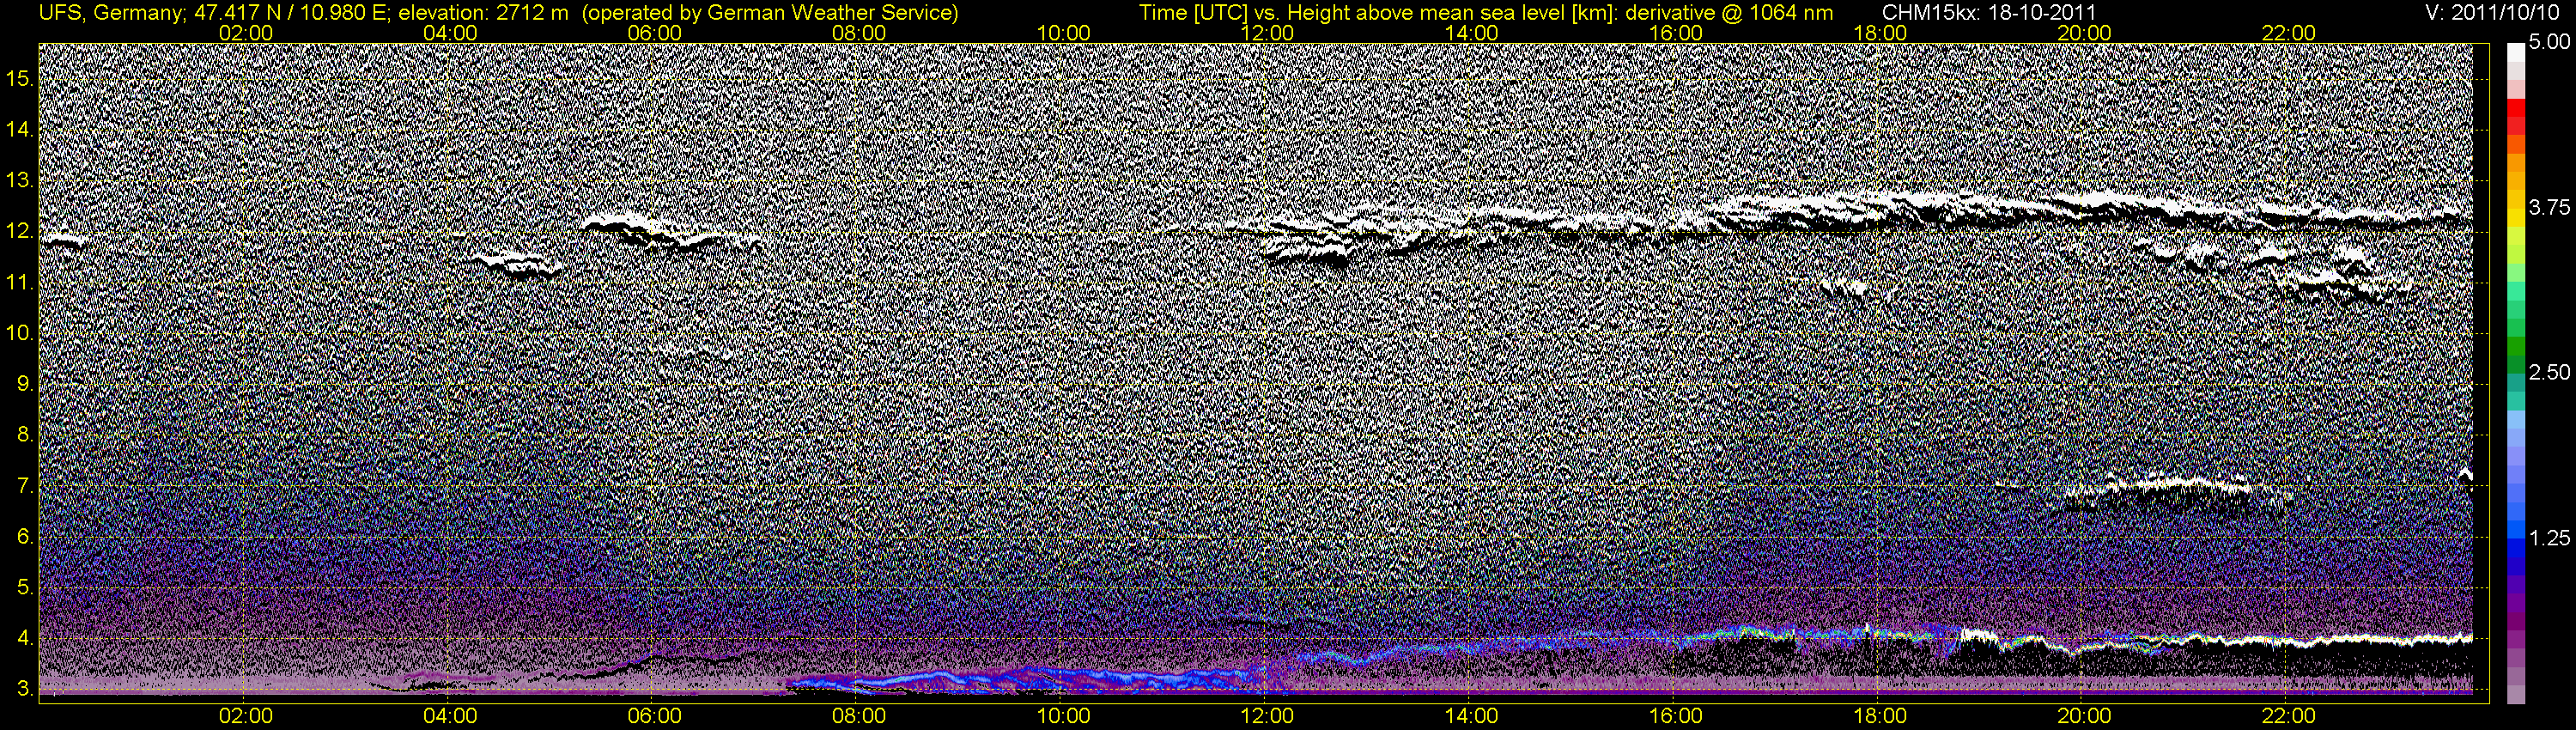Click the '3.' height axis label
Image resolution: width=2576 pixels, height=730 pixels.
pos(25,689)
